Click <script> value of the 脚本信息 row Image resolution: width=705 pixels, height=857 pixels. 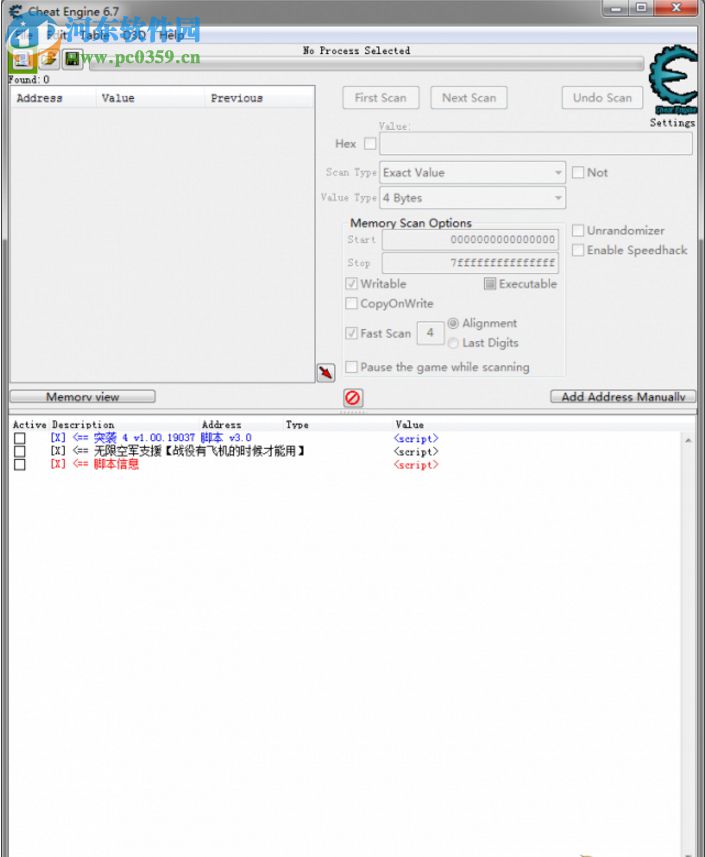416,465
